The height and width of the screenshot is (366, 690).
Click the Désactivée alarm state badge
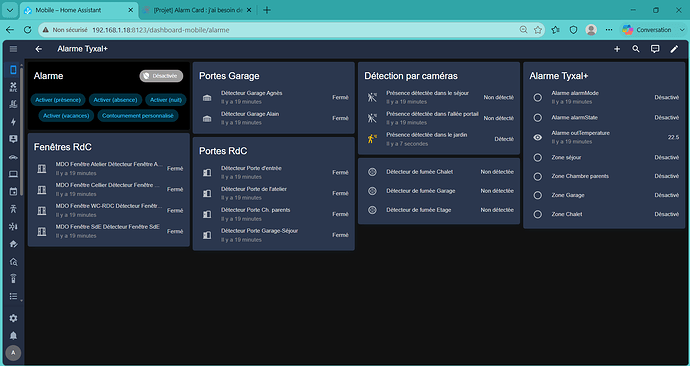tap(161, 76)
